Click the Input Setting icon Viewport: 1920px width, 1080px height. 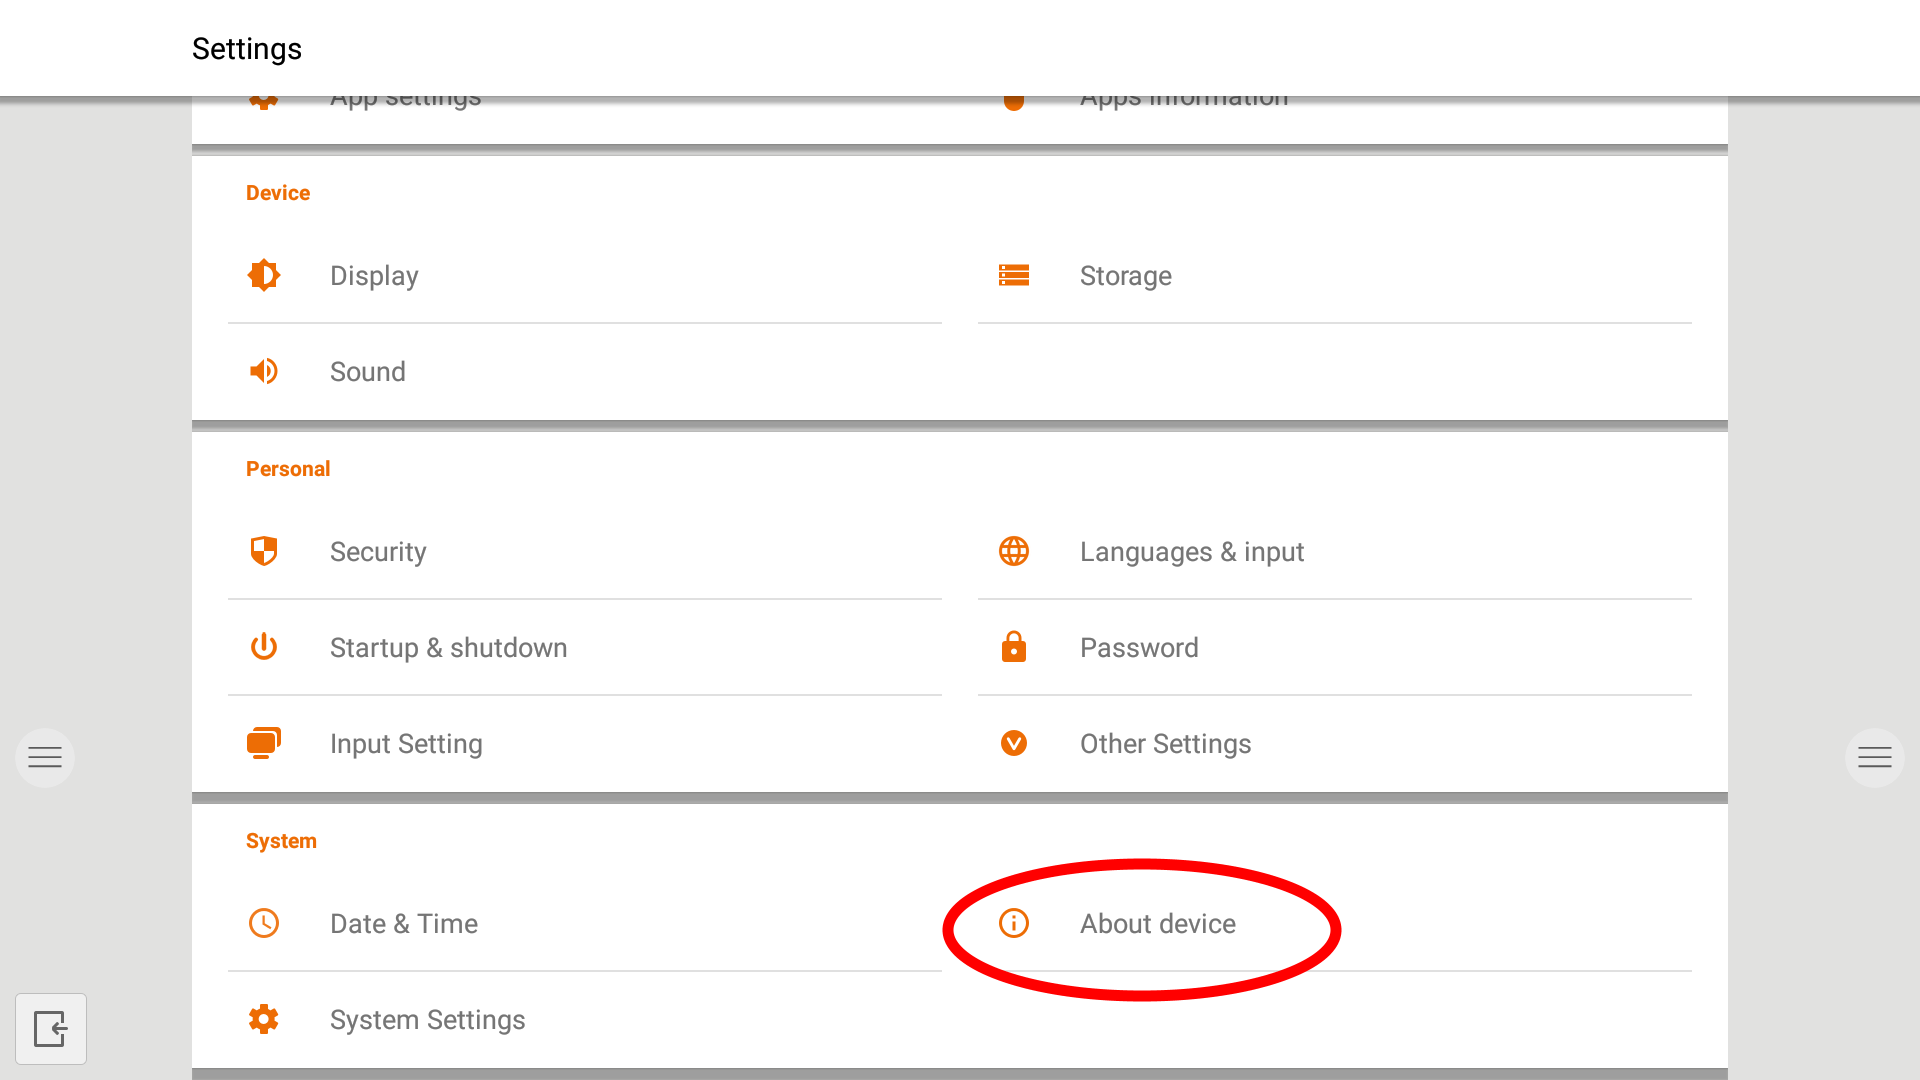pyautogui.click(x=263, y=743)
